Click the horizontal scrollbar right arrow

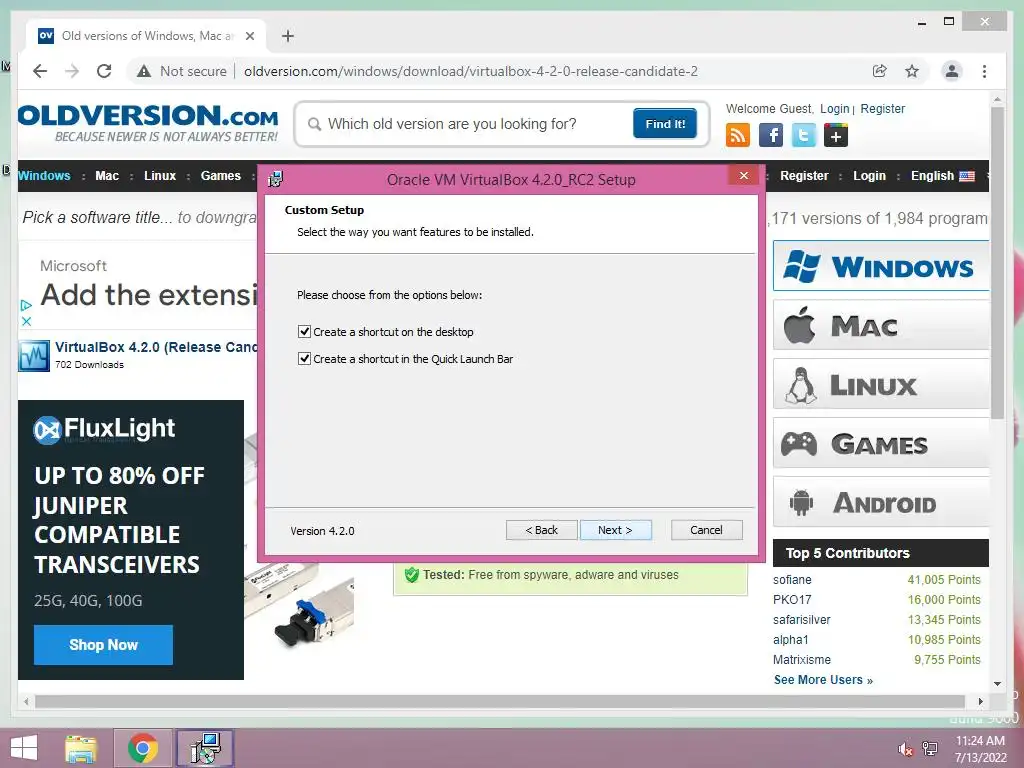click(980, 701)
